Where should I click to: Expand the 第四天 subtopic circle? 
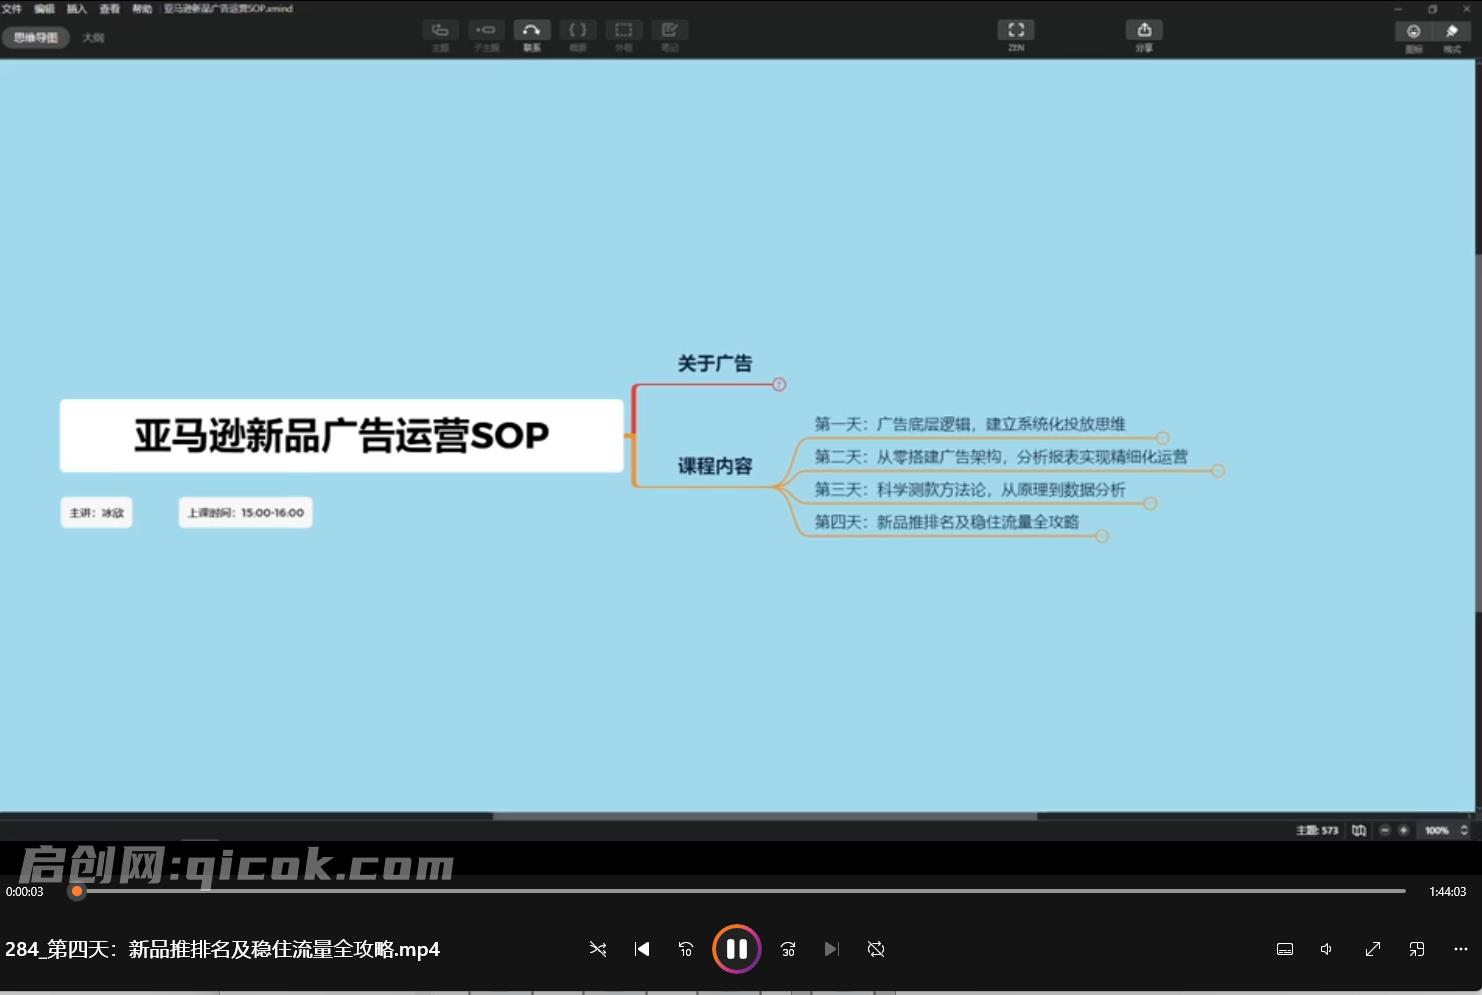click(x=1102, y=536)
